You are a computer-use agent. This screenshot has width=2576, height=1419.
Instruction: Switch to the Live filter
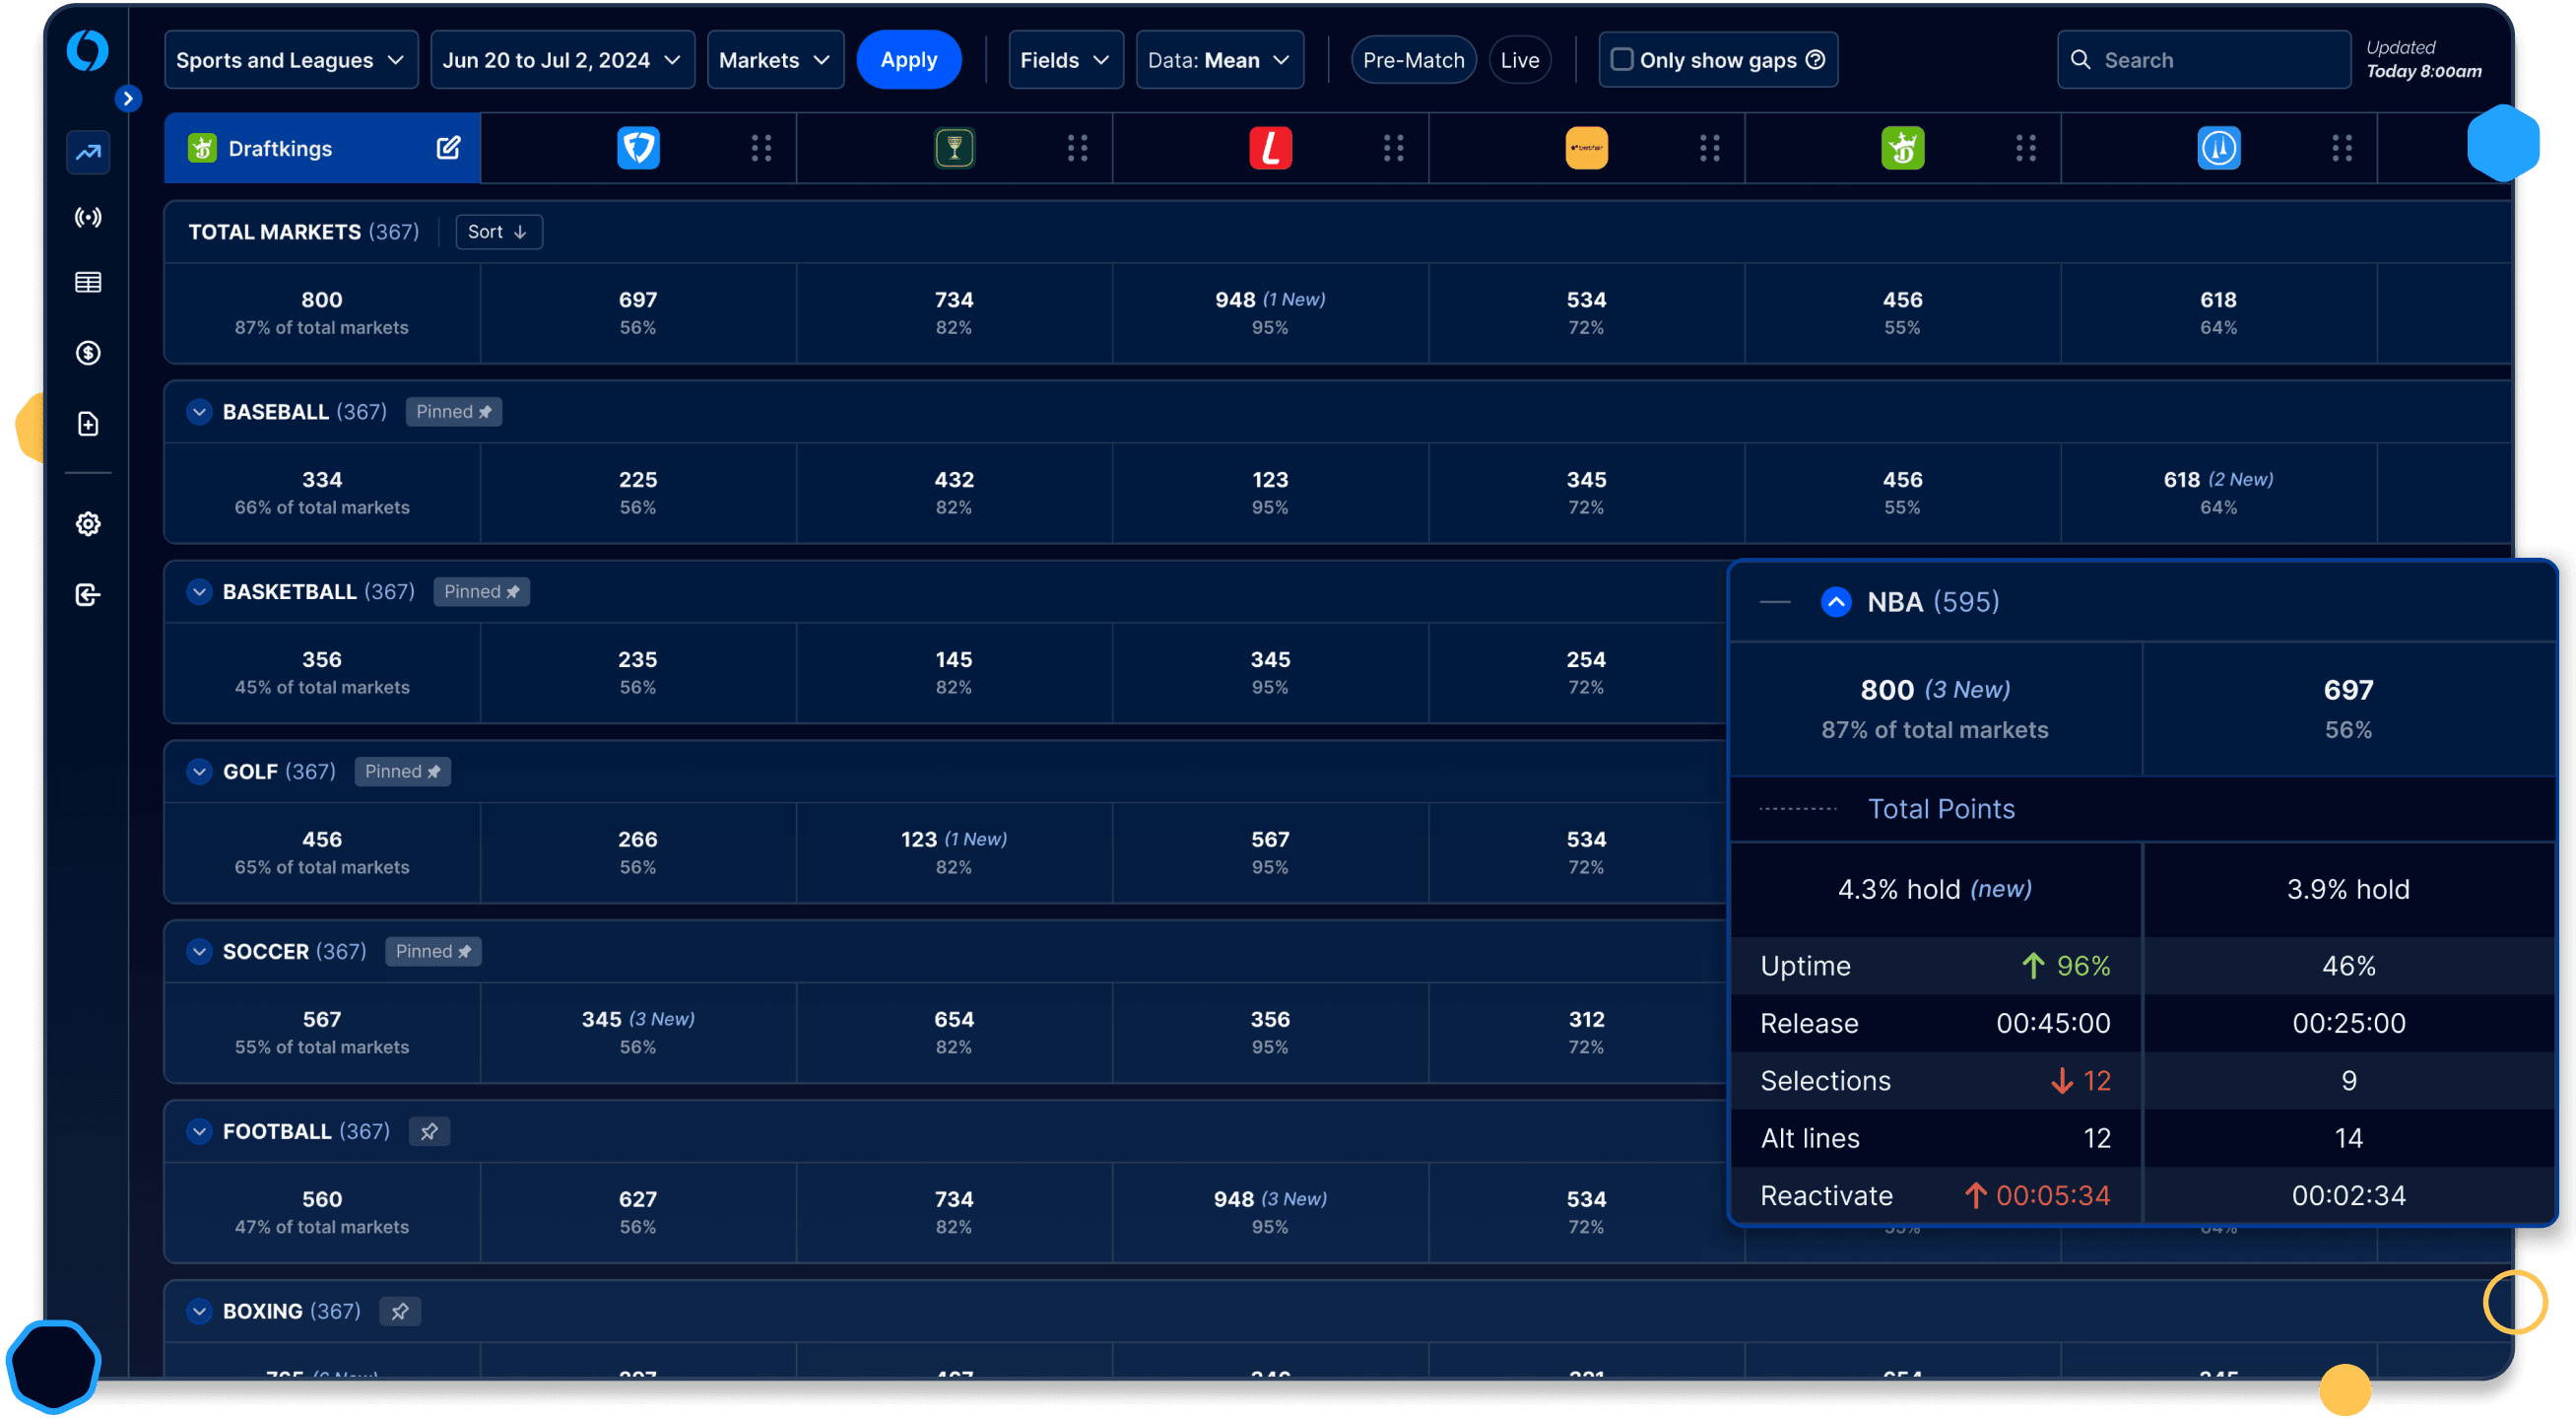(x=1519, y=60)
